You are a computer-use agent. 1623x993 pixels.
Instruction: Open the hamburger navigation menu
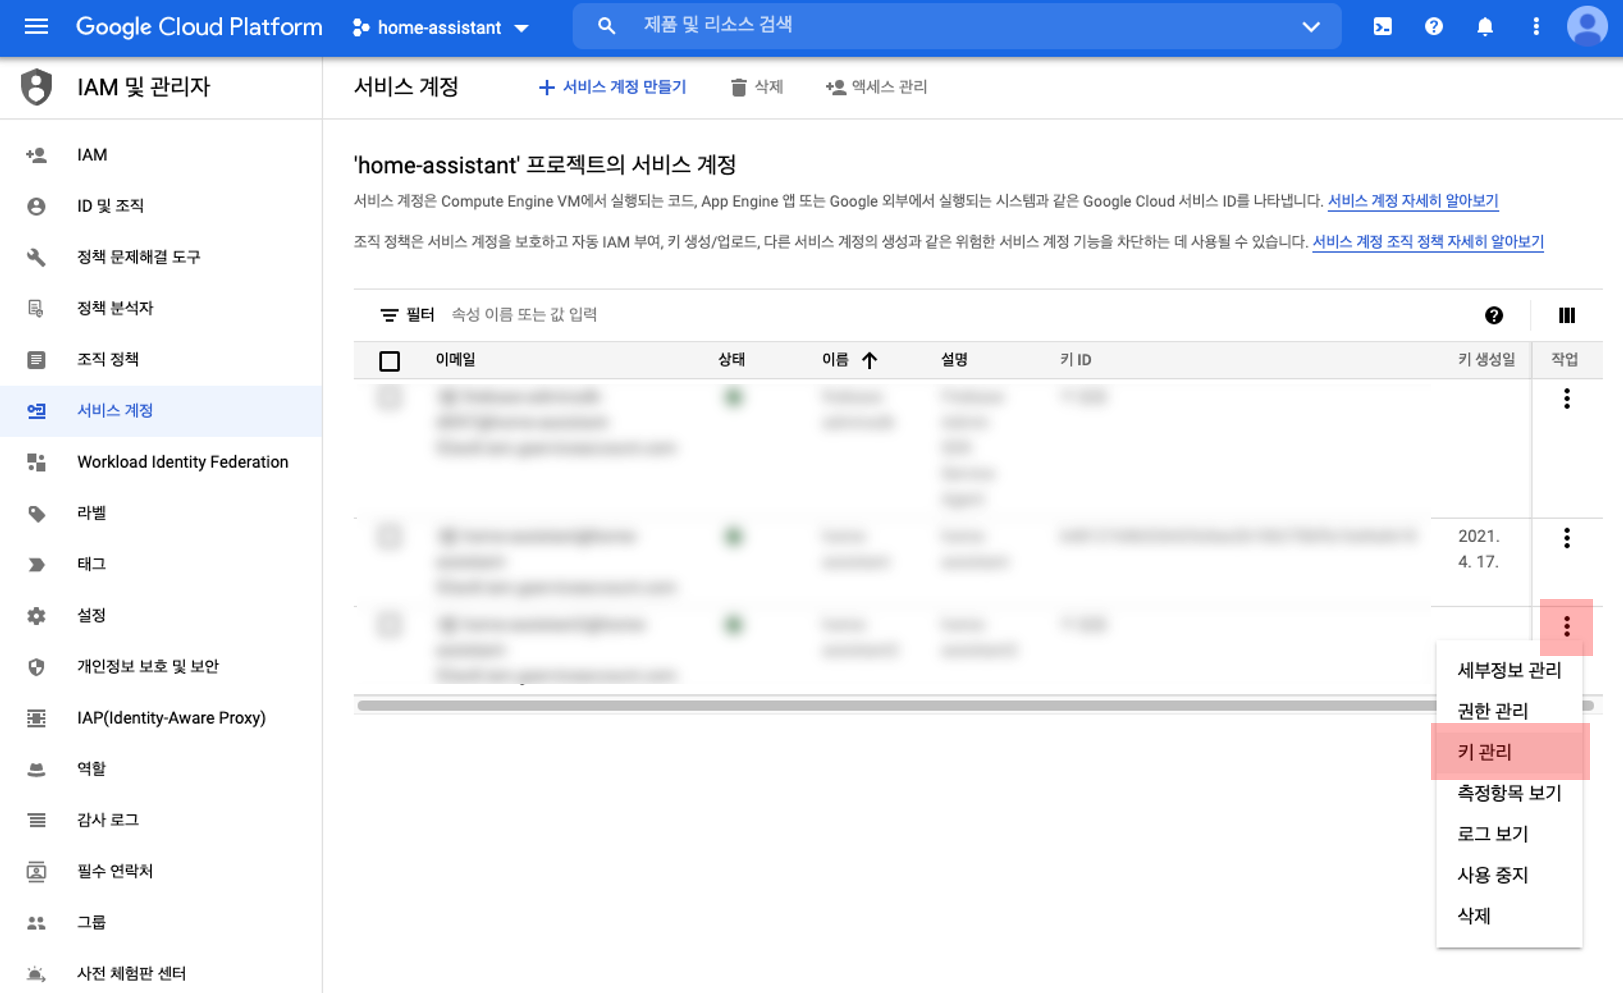click(36, 27)
